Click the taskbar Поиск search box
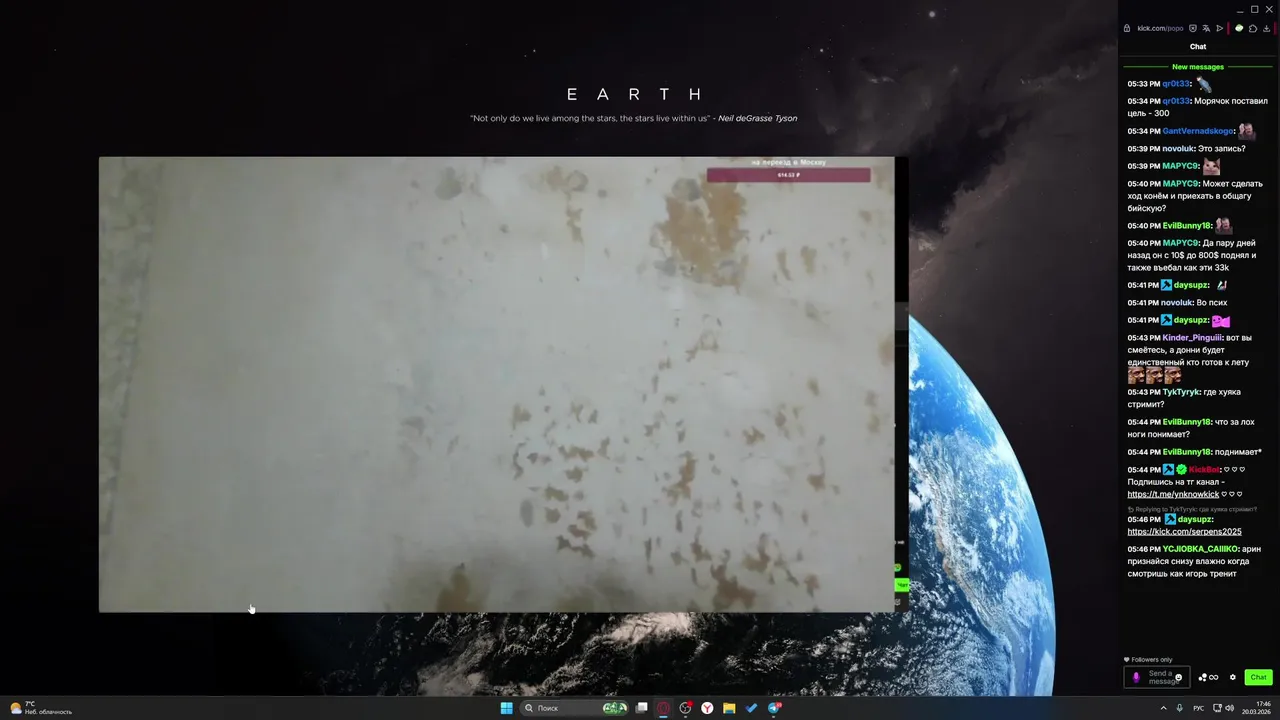1280x720 pixels. (x=574, y=708)
